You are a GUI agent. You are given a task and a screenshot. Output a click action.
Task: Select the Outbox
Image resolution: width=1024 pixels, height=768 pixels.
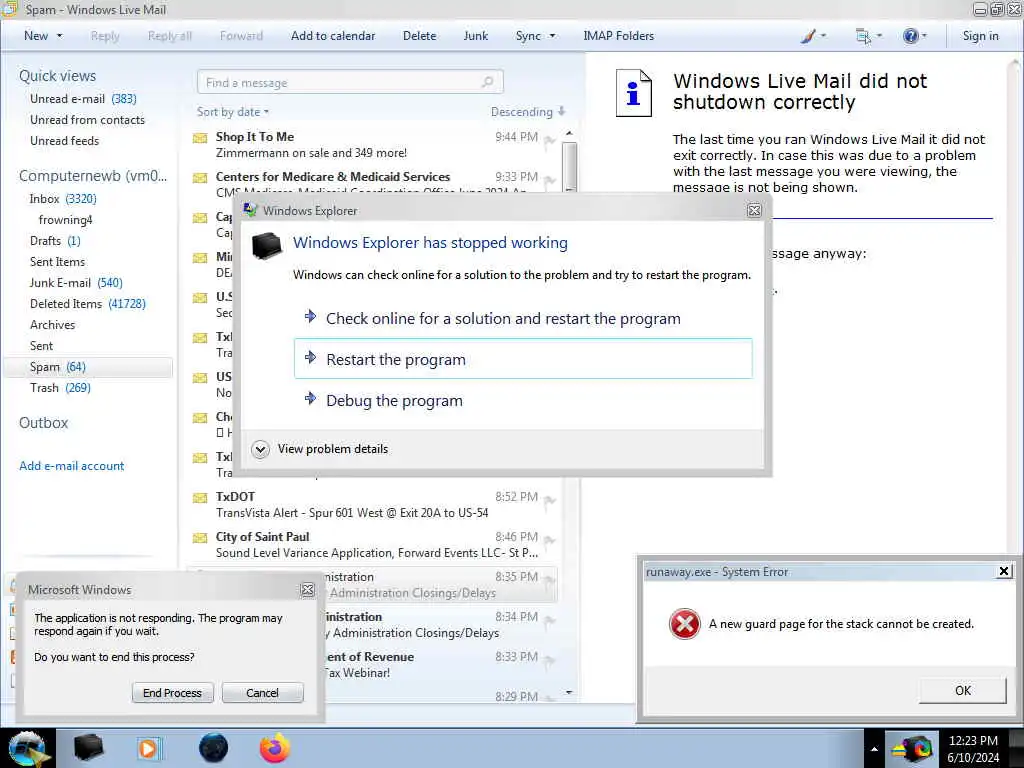[x=44, y=423]
